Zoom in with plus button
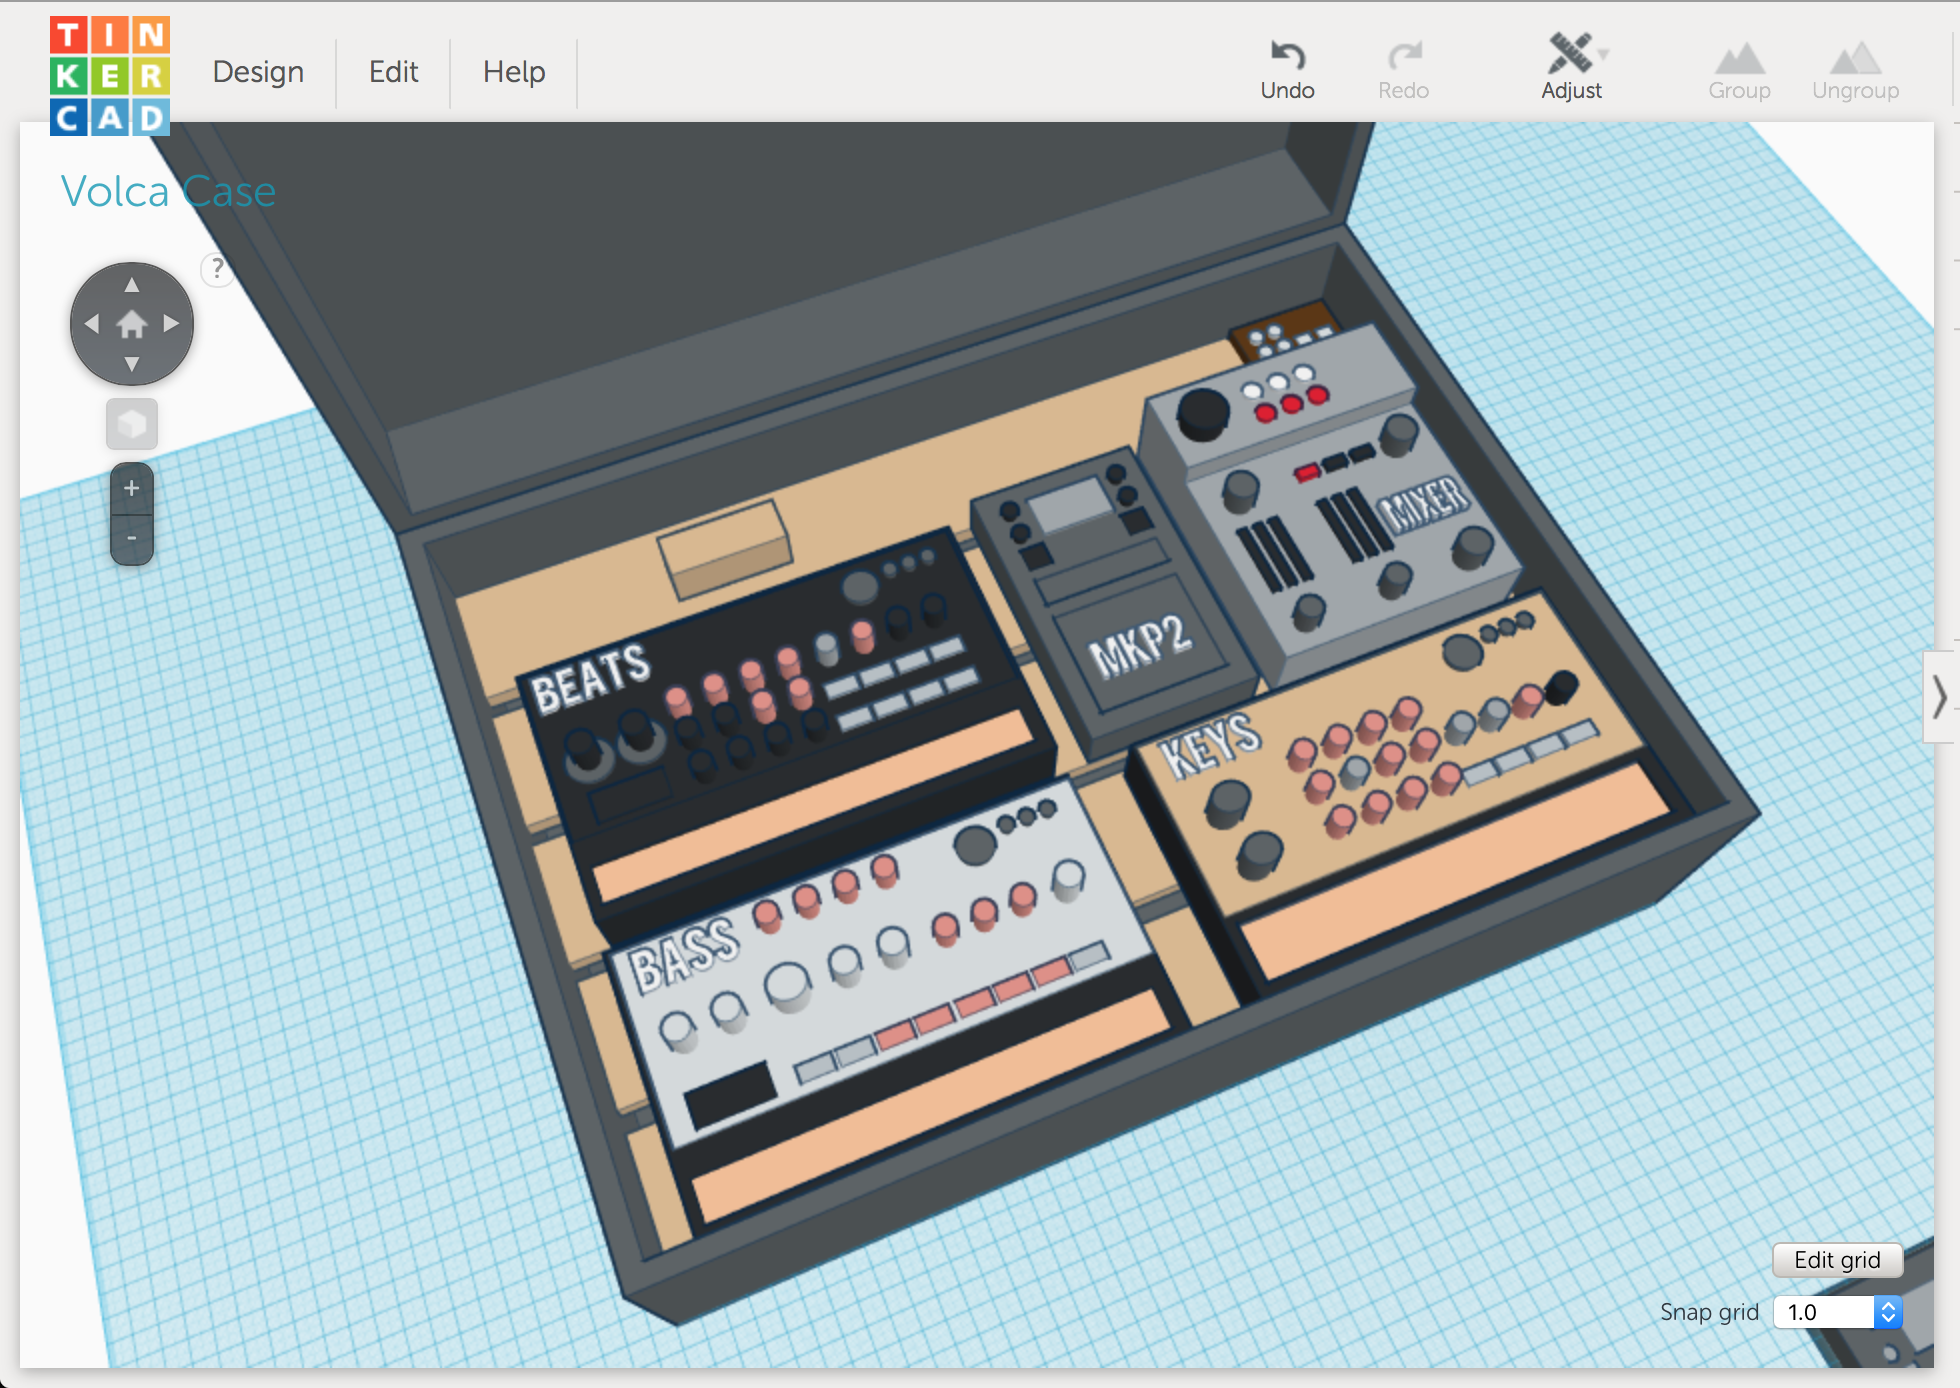The image size is (1960, 1388). (132, 489)
